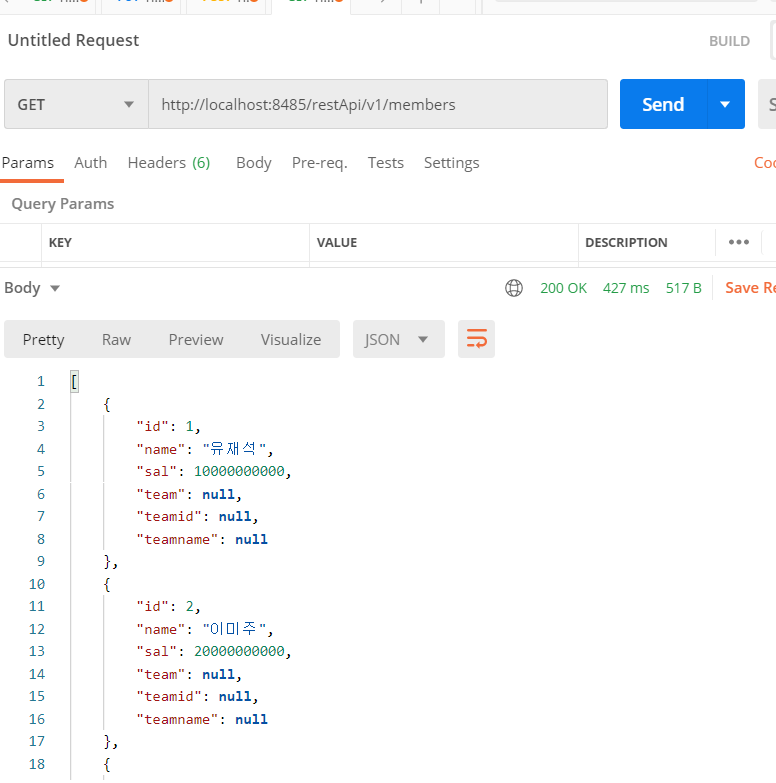Select the Pretty view
The width and height of the screenshot is (776, 783).
point(43,340)
